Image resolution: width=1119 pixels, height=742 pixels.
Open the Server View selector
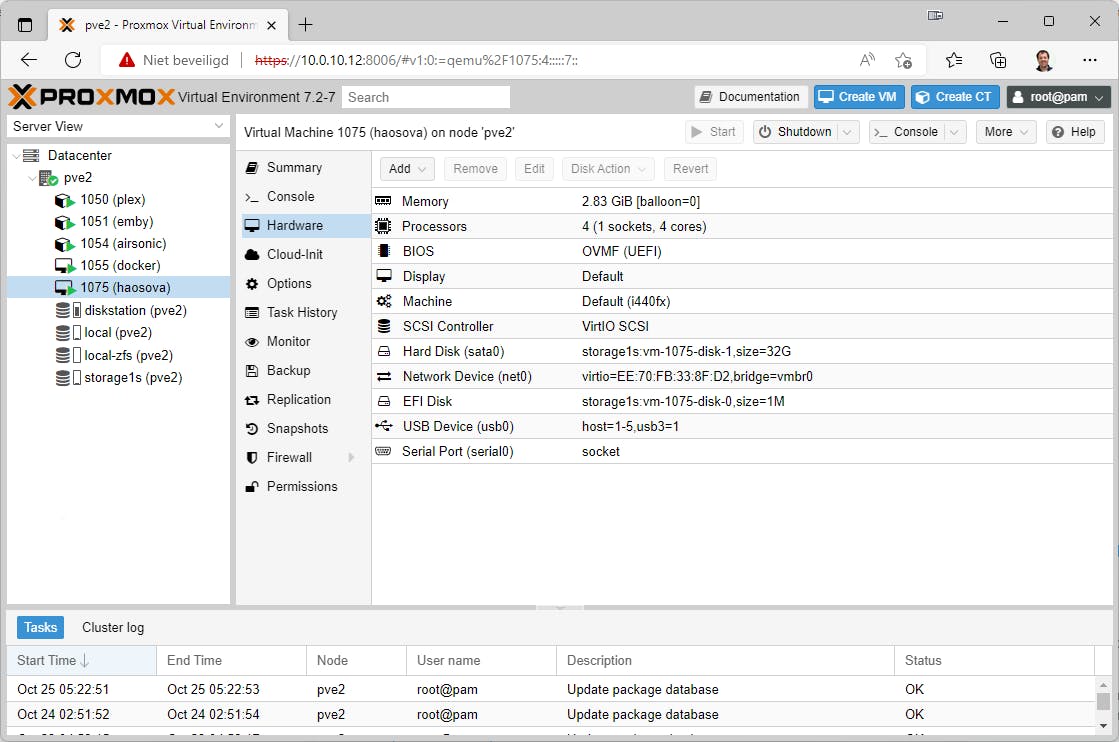click(118, 126)
